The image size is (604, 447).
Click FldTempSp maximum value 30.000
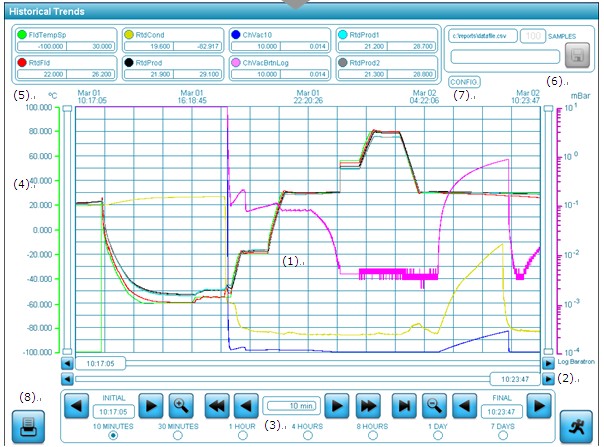coord(91,46)
